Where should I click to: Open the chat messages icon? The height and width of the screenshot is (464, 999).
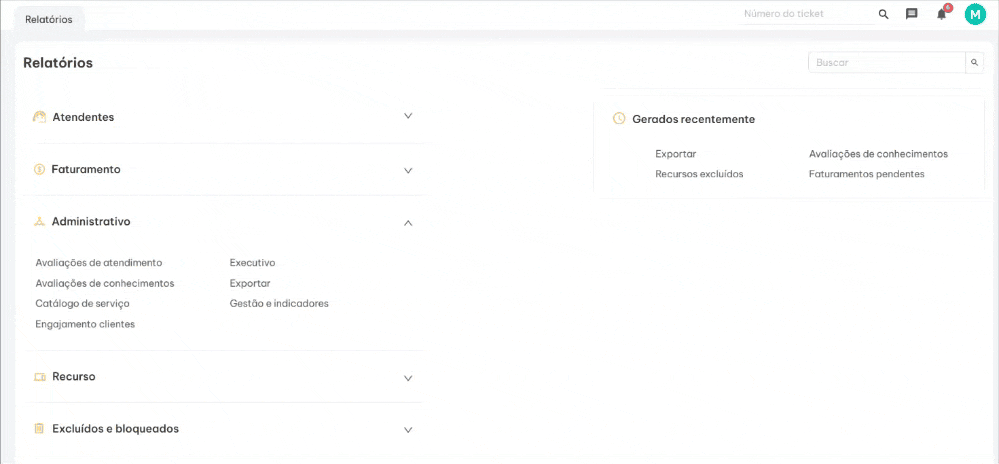tap(912, 14)
